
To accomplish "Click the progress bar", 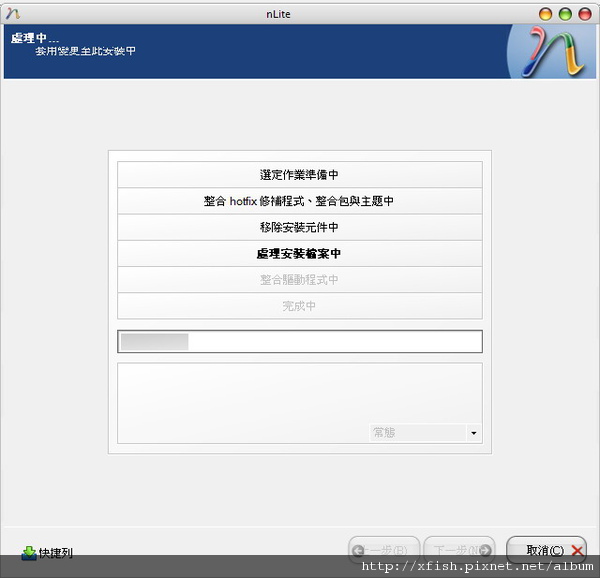I will 300,341.
